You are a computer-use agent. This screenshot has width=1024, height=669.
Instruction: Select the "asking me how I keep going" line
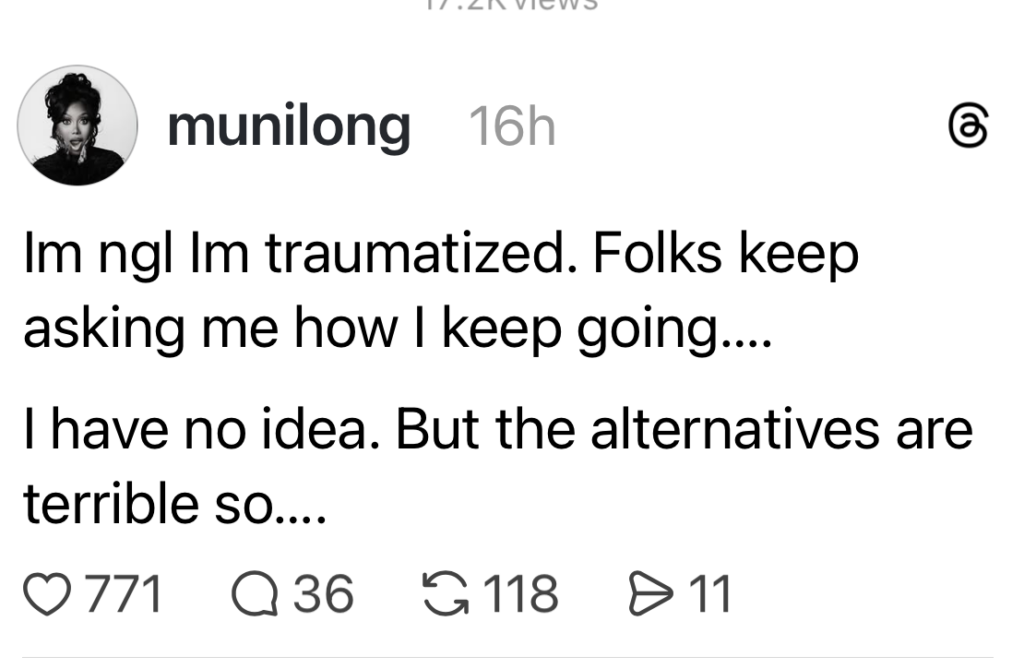(x=395, y=331)
